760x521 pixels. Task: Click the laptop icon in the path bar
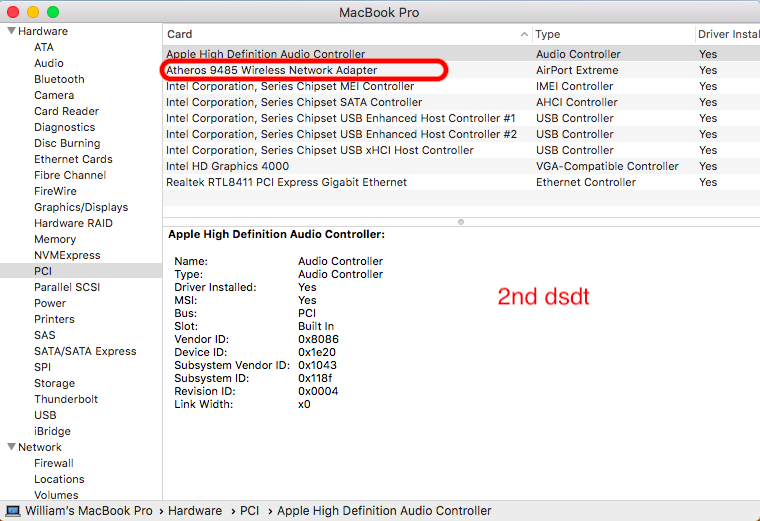[13, 511]
